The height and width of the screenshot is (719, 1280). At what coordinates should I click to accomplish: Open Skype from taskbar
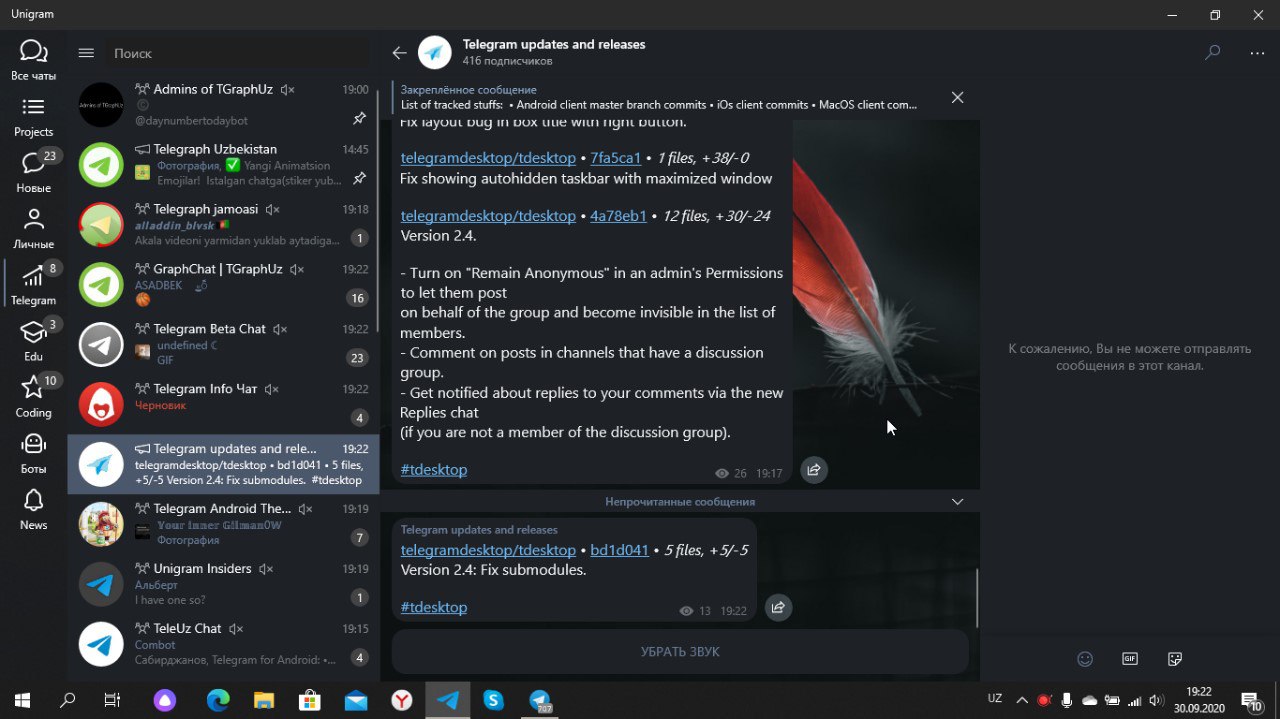(x=493, y=700)
